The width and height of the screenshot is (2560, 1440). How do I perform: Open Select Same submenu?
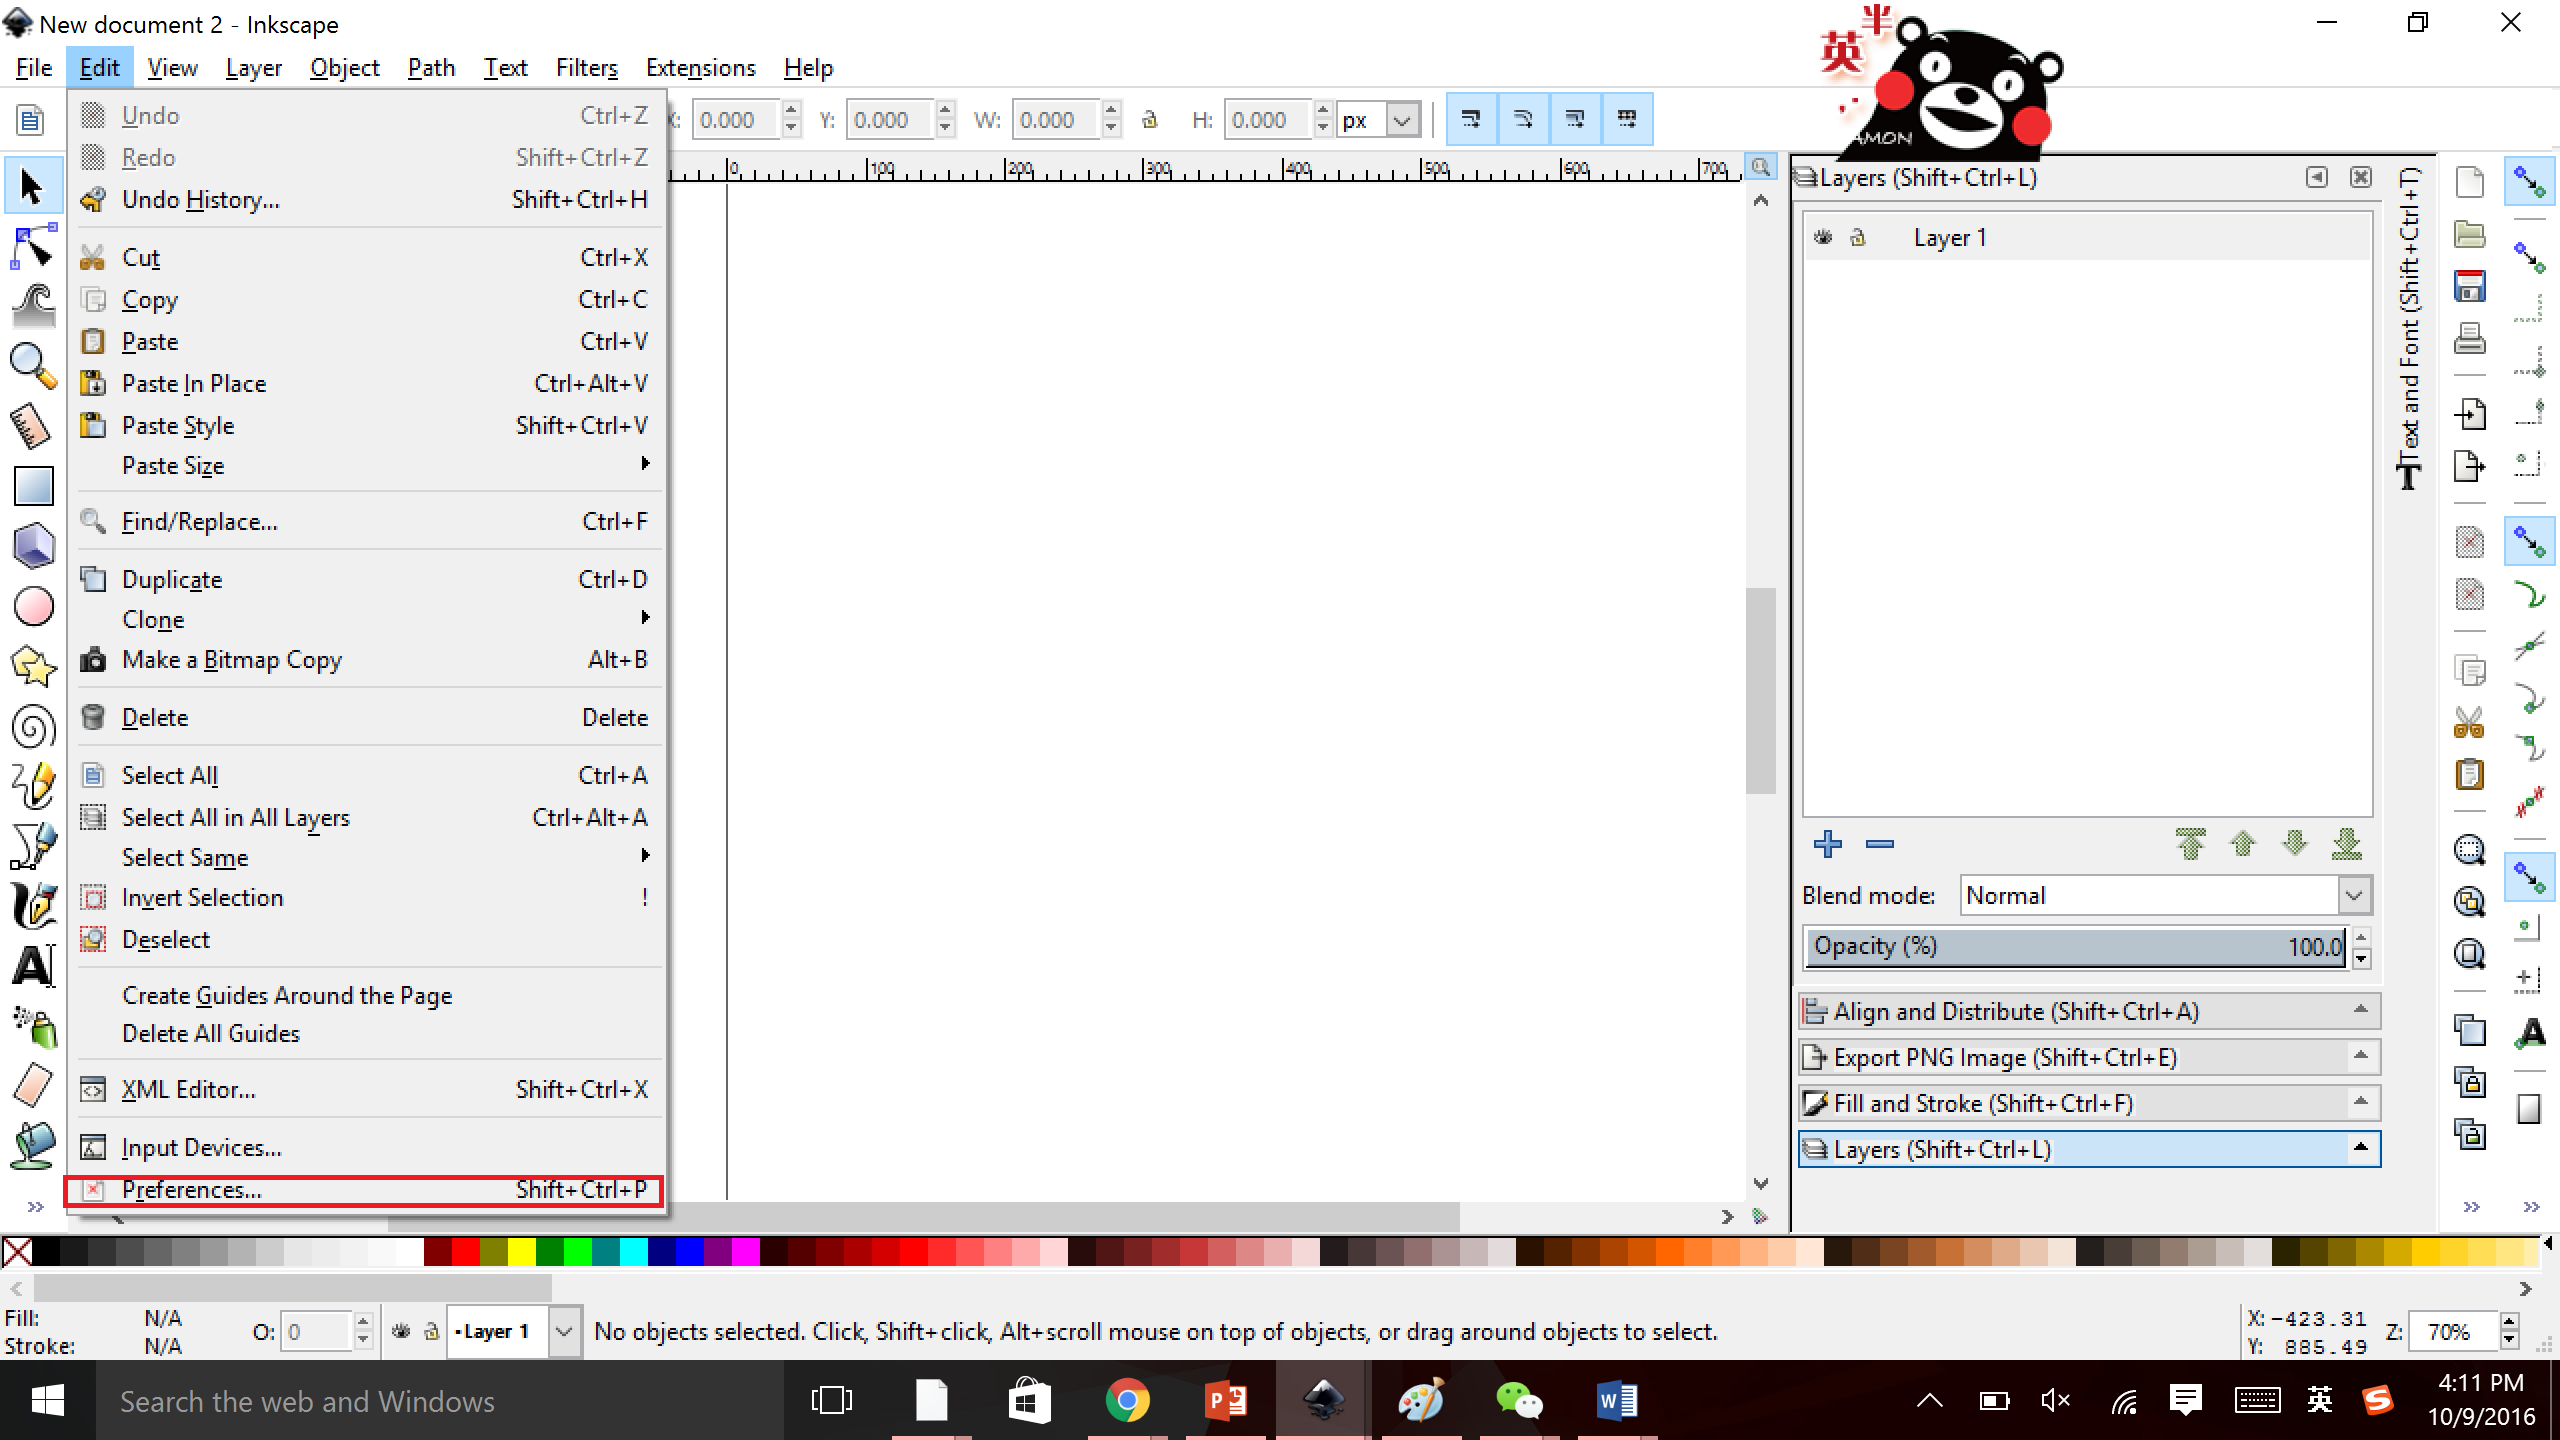(x=365, y=858)
